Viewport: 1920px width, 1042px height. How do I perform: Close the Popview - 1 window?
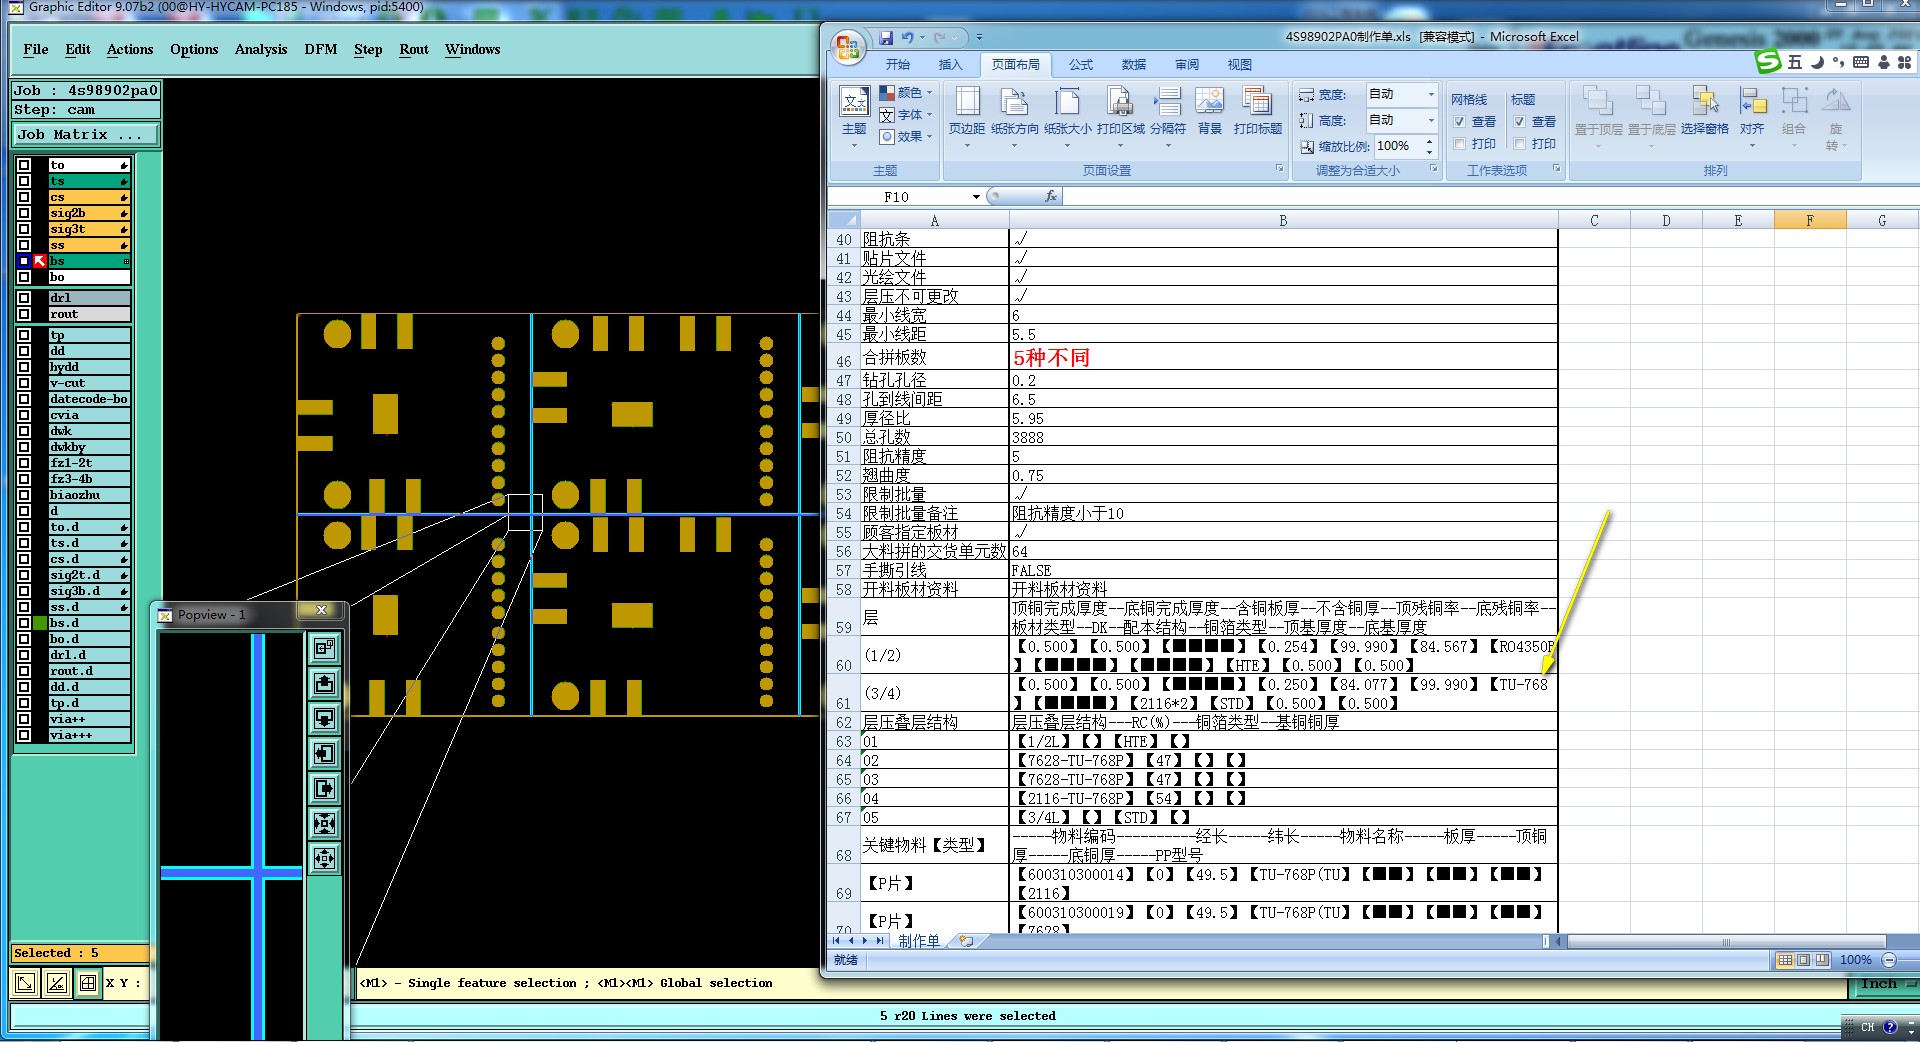(x=322, y=610)
